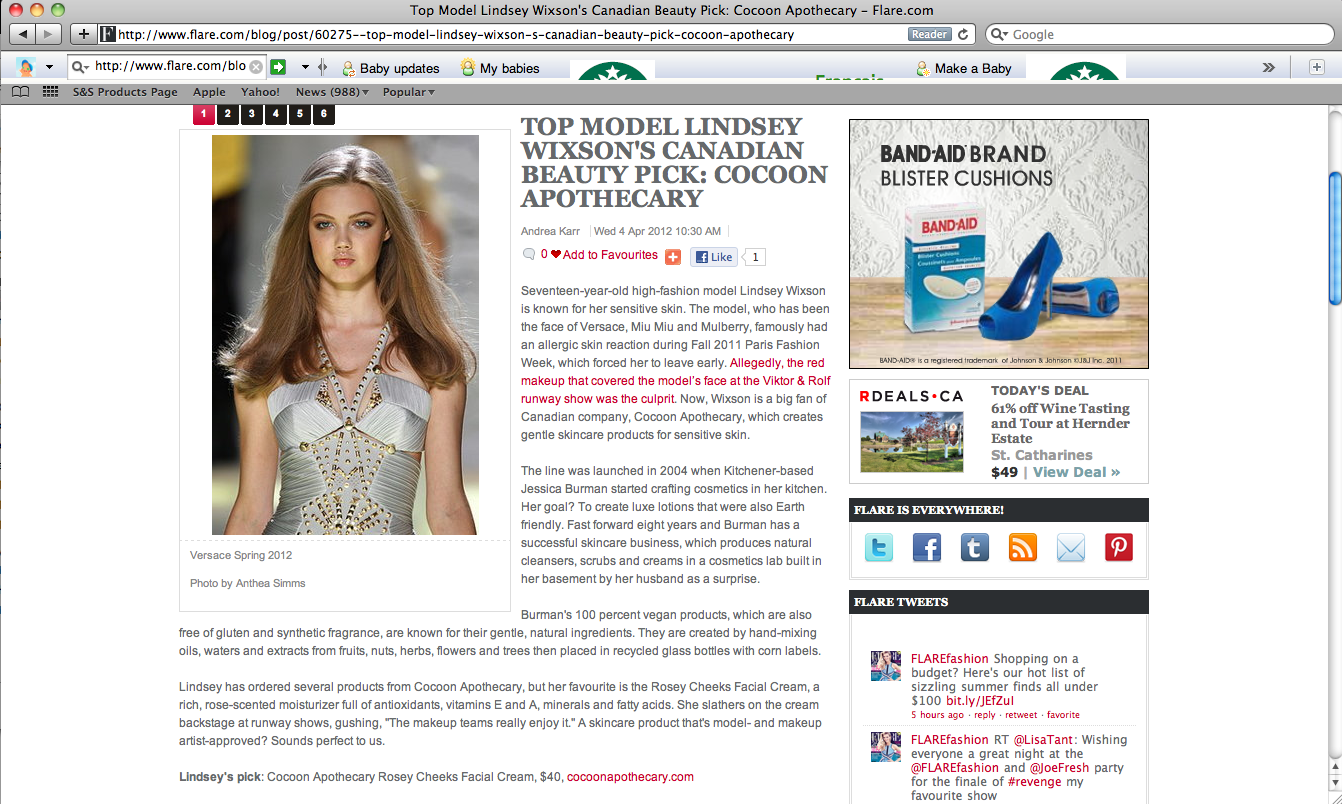Open Flare's email newsletter icon
The height and width of the screenshot is (804, 1342).
tap(1071, 547)
